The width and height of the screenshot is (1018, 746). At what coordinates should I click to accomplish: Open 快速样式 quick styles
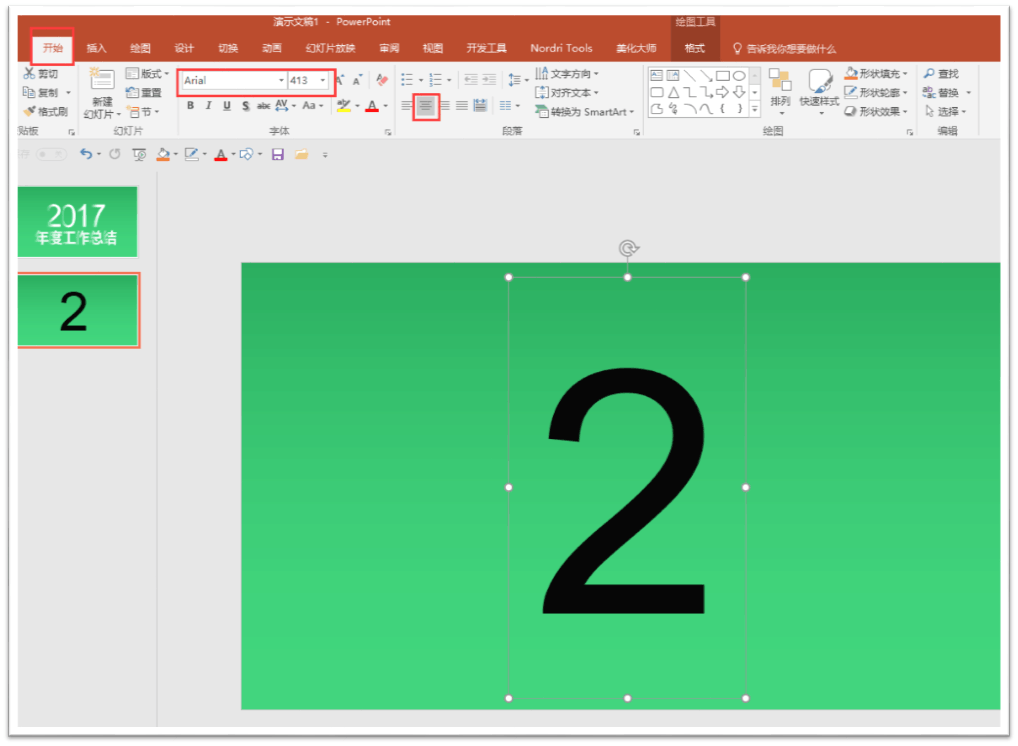tap(819, 91)
